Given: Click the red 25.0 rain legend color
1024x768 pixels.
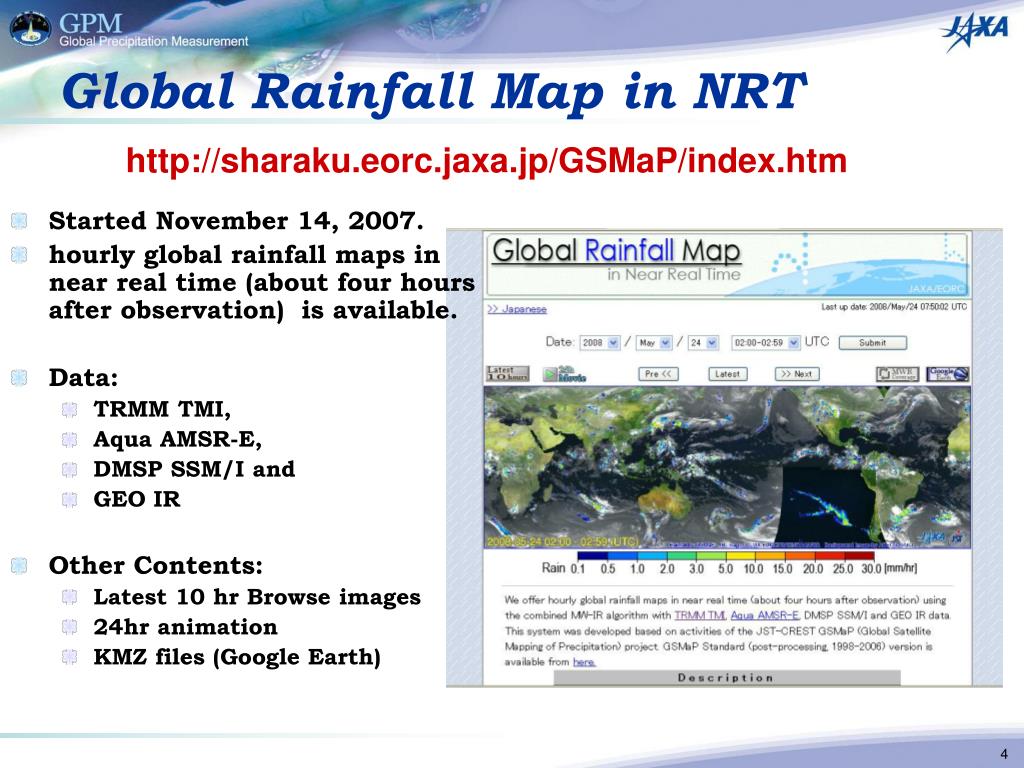Looking at the screenshot, I should [859, 556].
